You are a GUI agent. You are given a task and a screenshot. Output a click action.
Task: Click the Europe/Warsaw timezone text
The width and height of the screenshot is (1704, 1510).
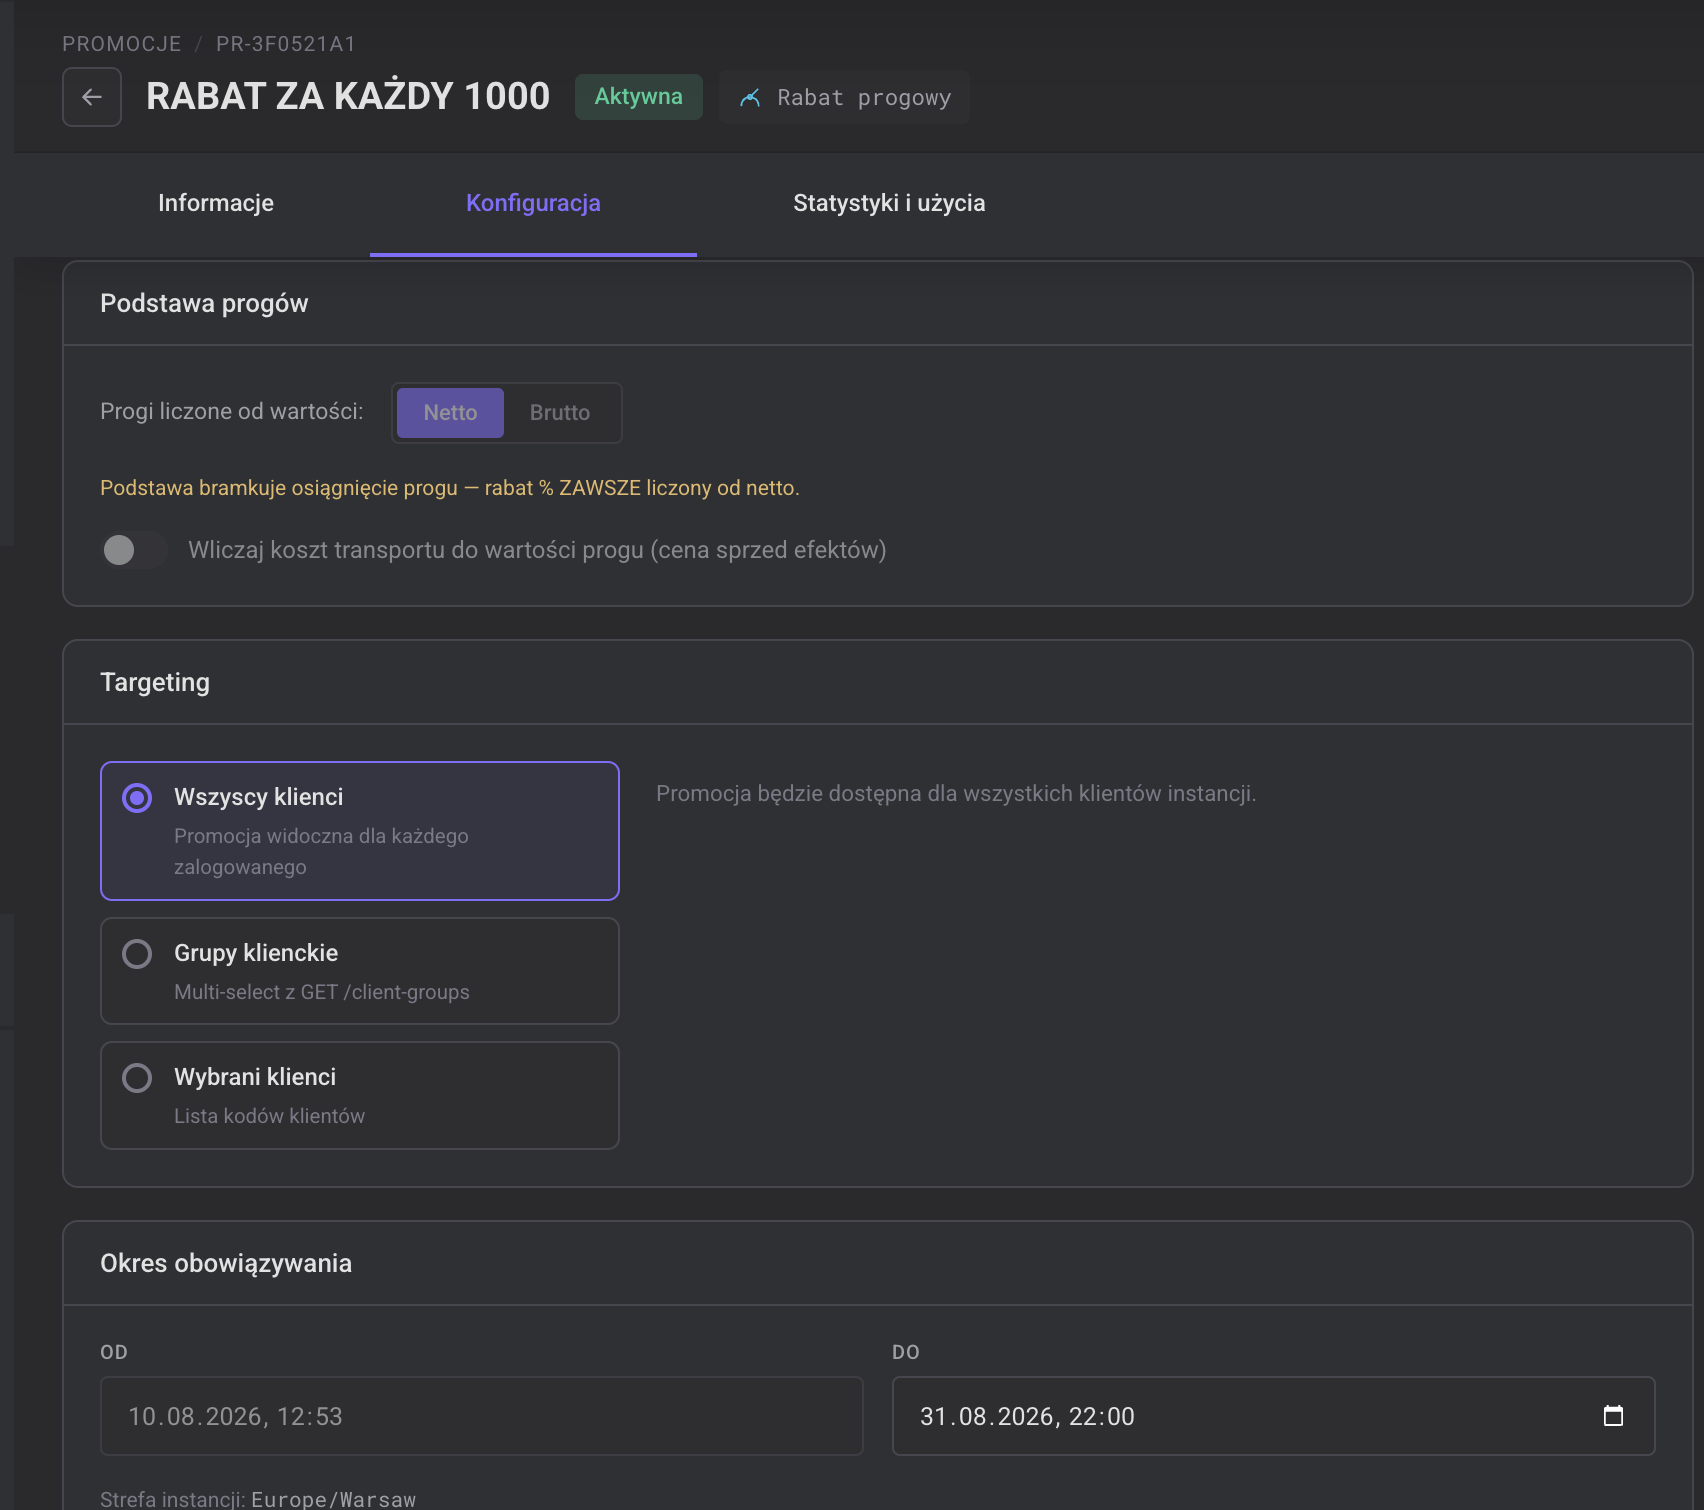pos(333,1500)
